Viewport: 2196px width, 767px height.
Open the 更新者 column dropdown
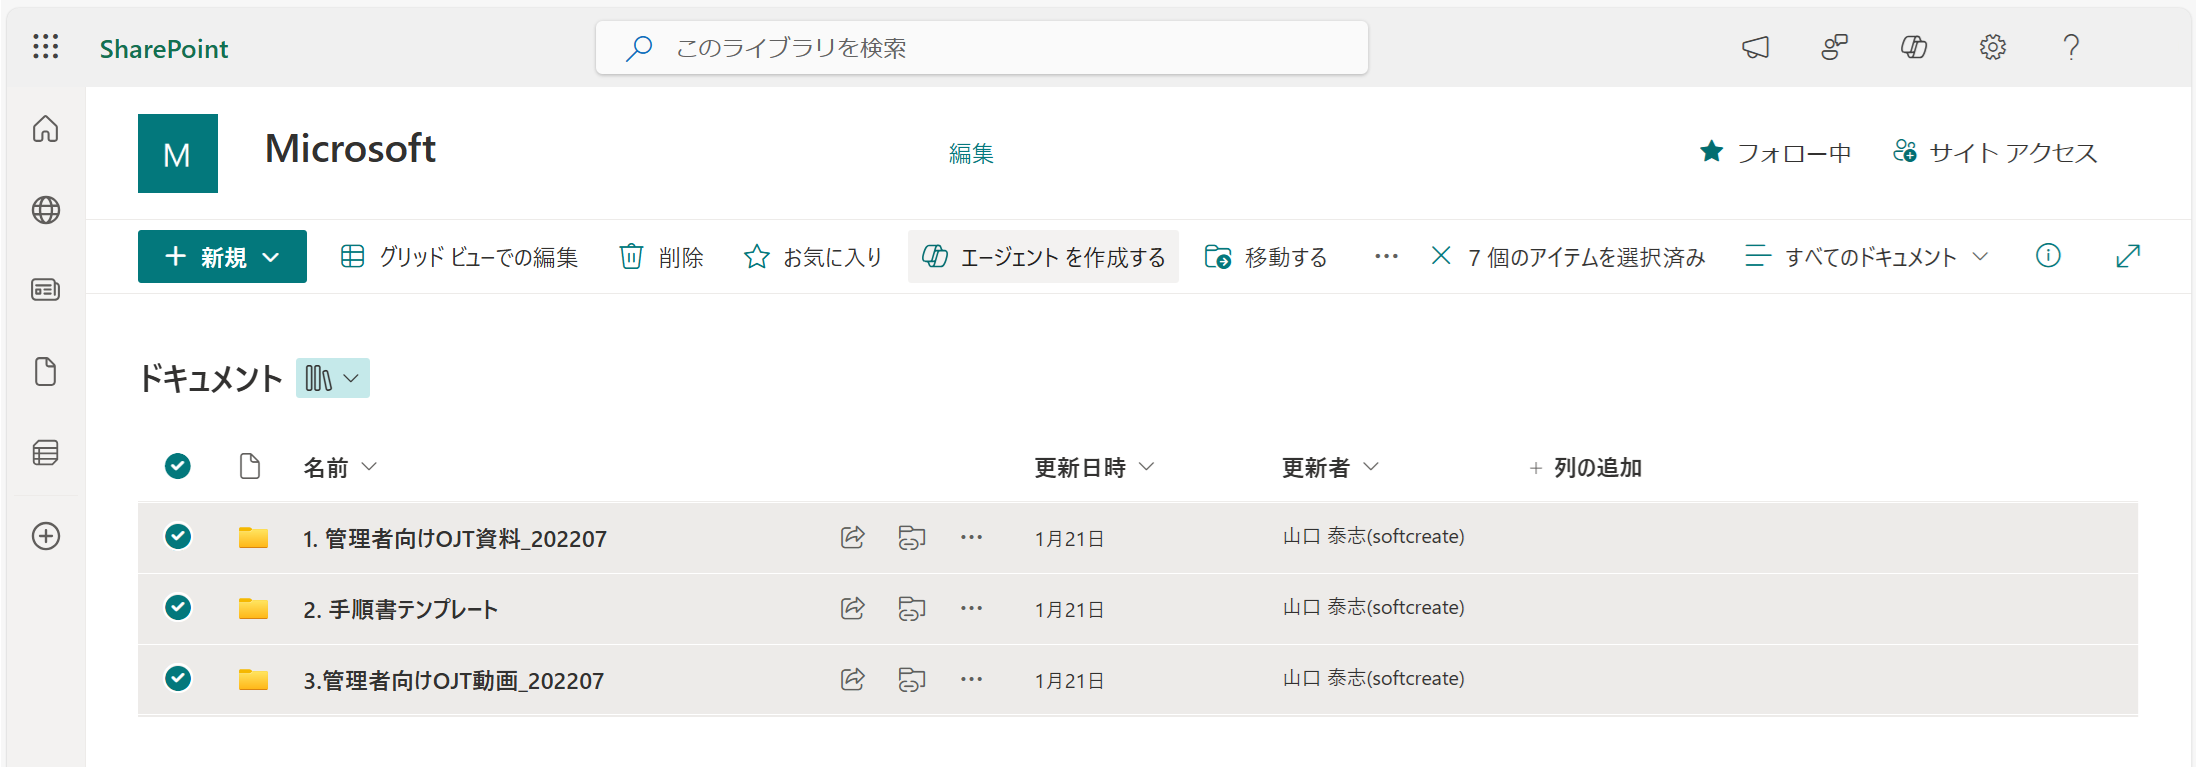tap(1330, 467)
